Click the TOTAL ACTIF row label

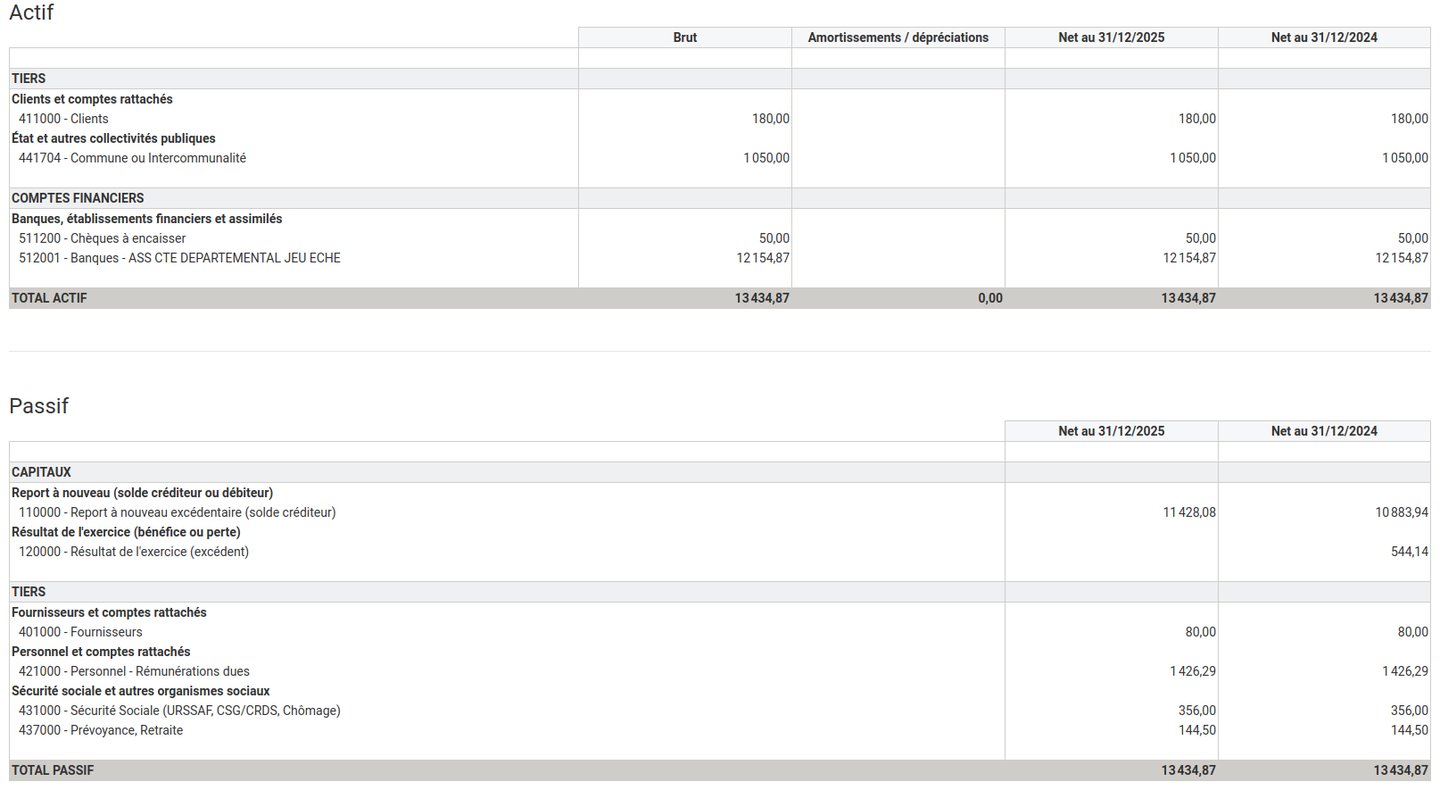pyautogui.click(x=49, y=298)
